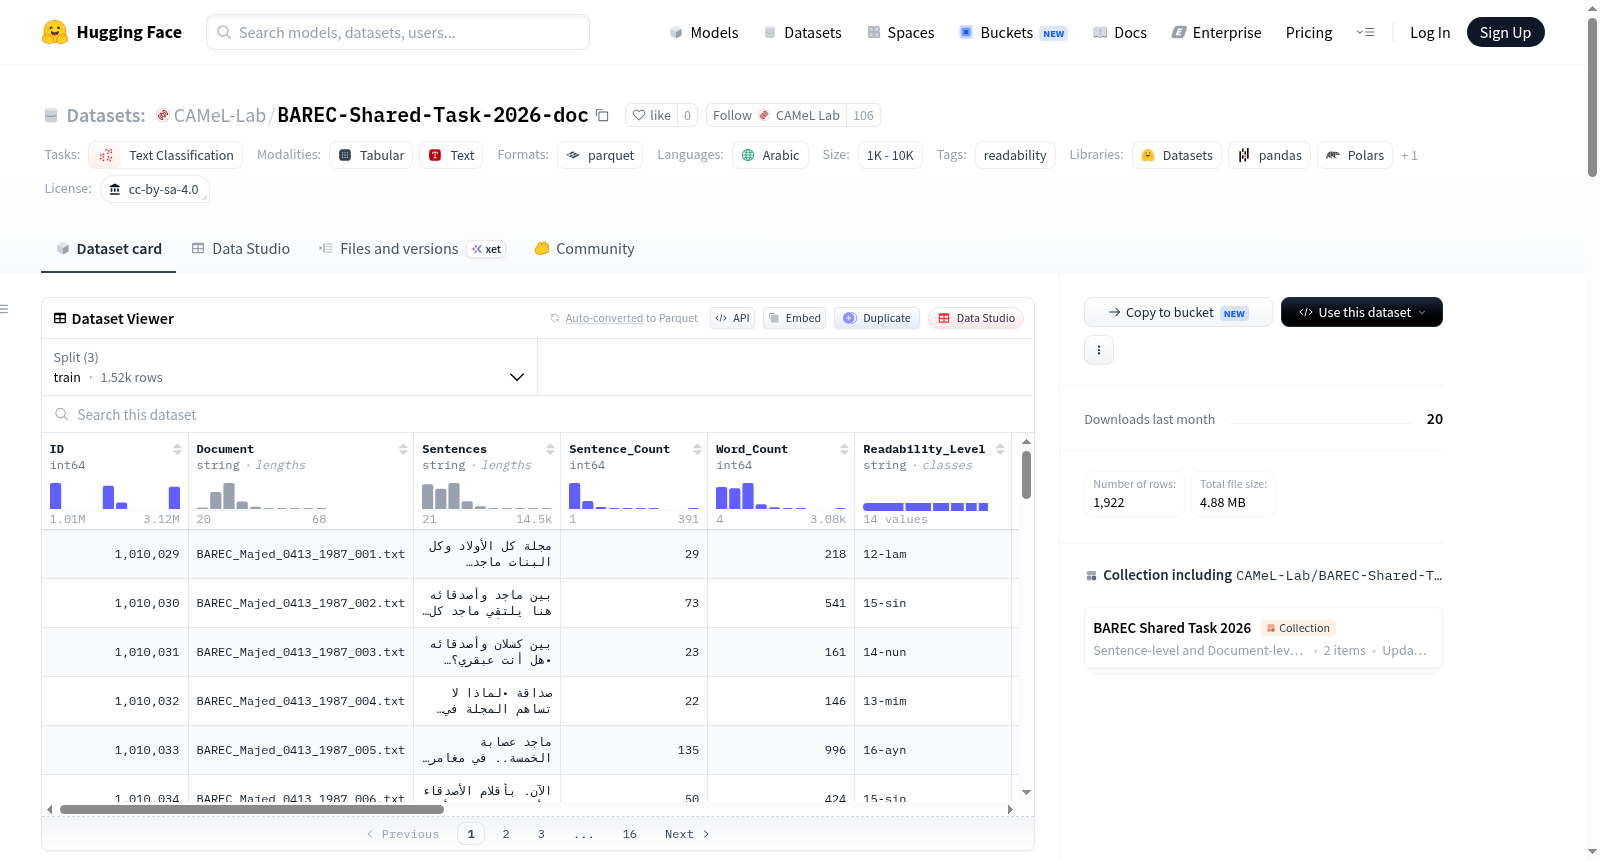1600x861 pixels.
Task: Open the more options three-dot button
Action: pyautogui.click(x=1099, y=350)
